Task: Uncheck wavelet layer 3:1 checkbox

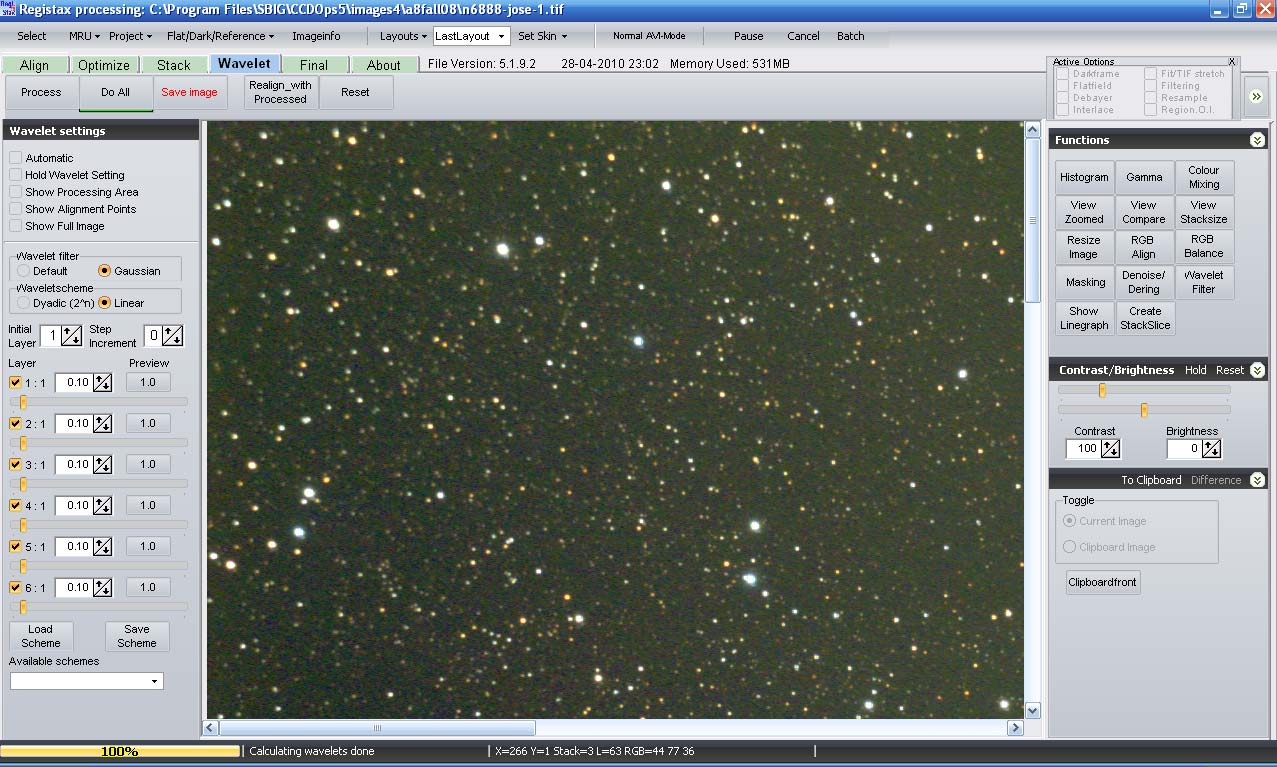Action: point(15,464)
